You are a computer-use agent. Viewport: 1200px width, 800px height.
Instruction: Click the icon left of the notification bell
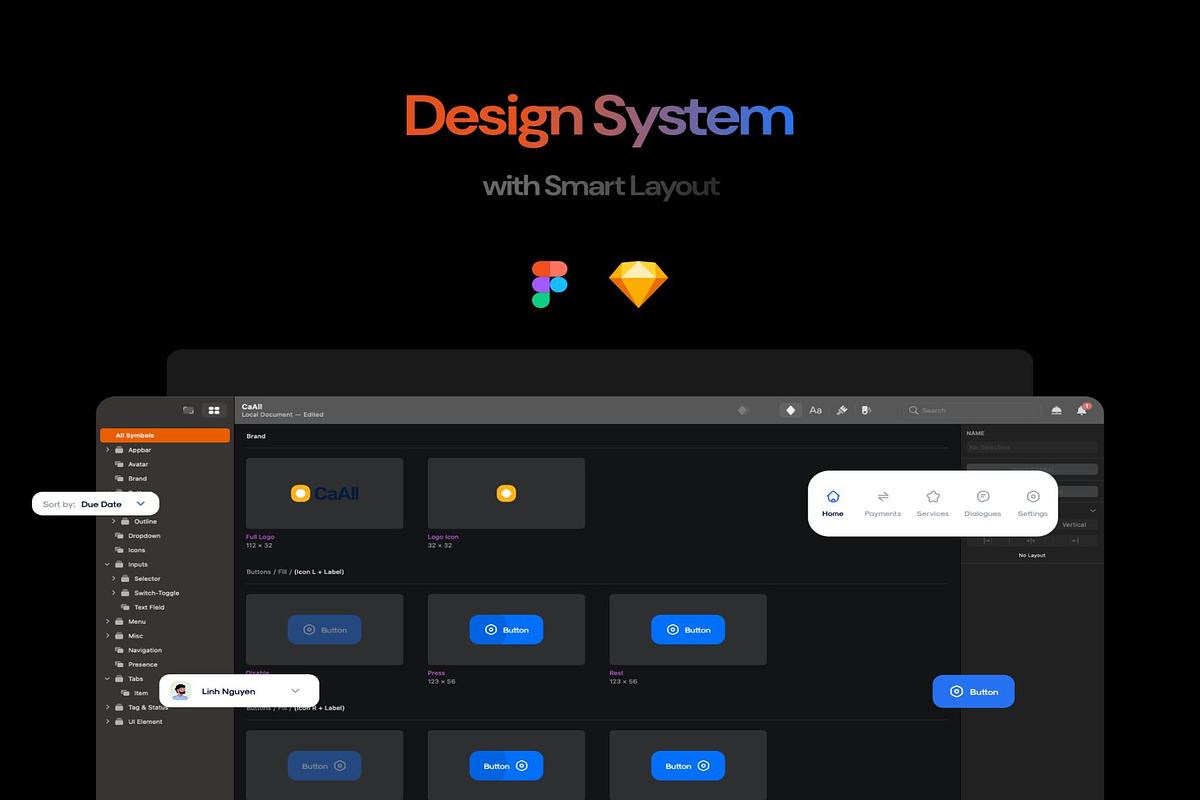click(x=1057, y=411)
